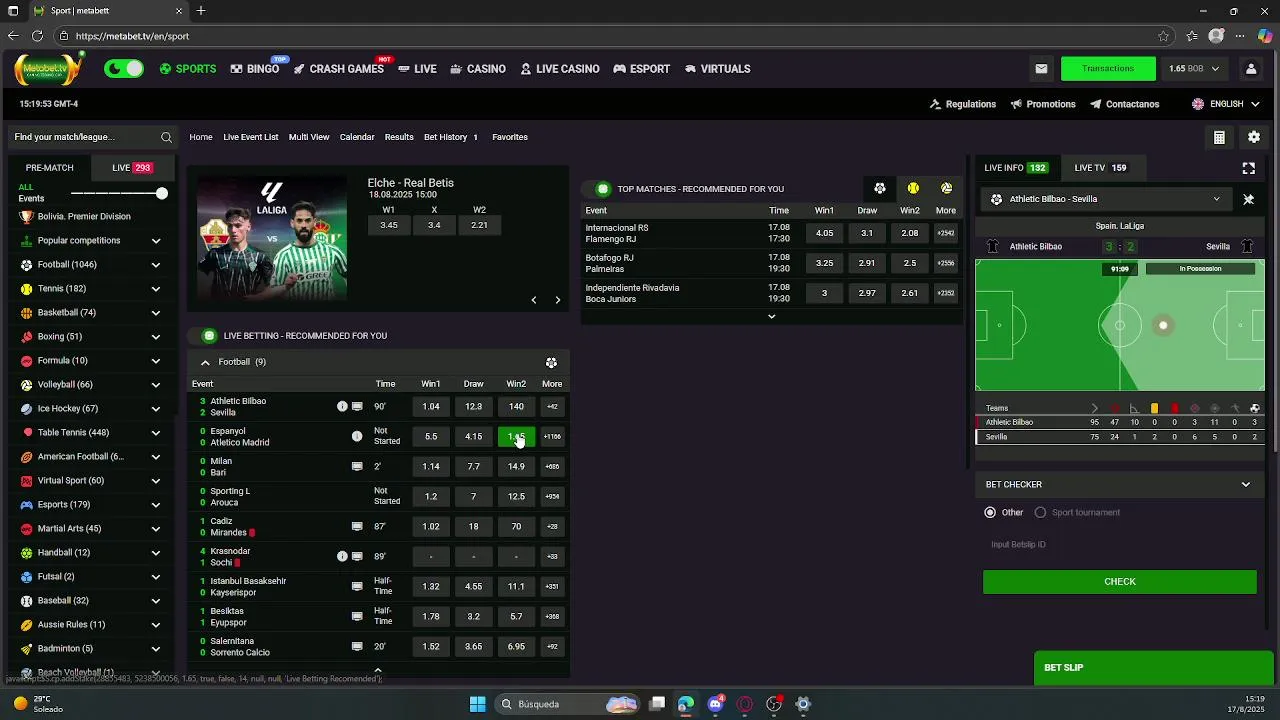
Task: Filter top matches by football icon
Action: [x=879, y=188]
